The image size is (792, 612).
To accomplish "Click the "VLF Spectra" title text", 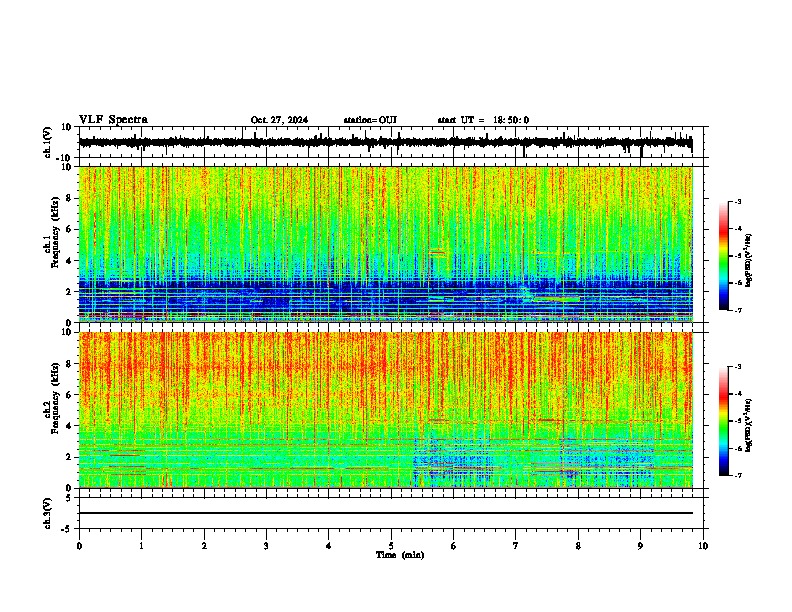I will click(113, 120).
